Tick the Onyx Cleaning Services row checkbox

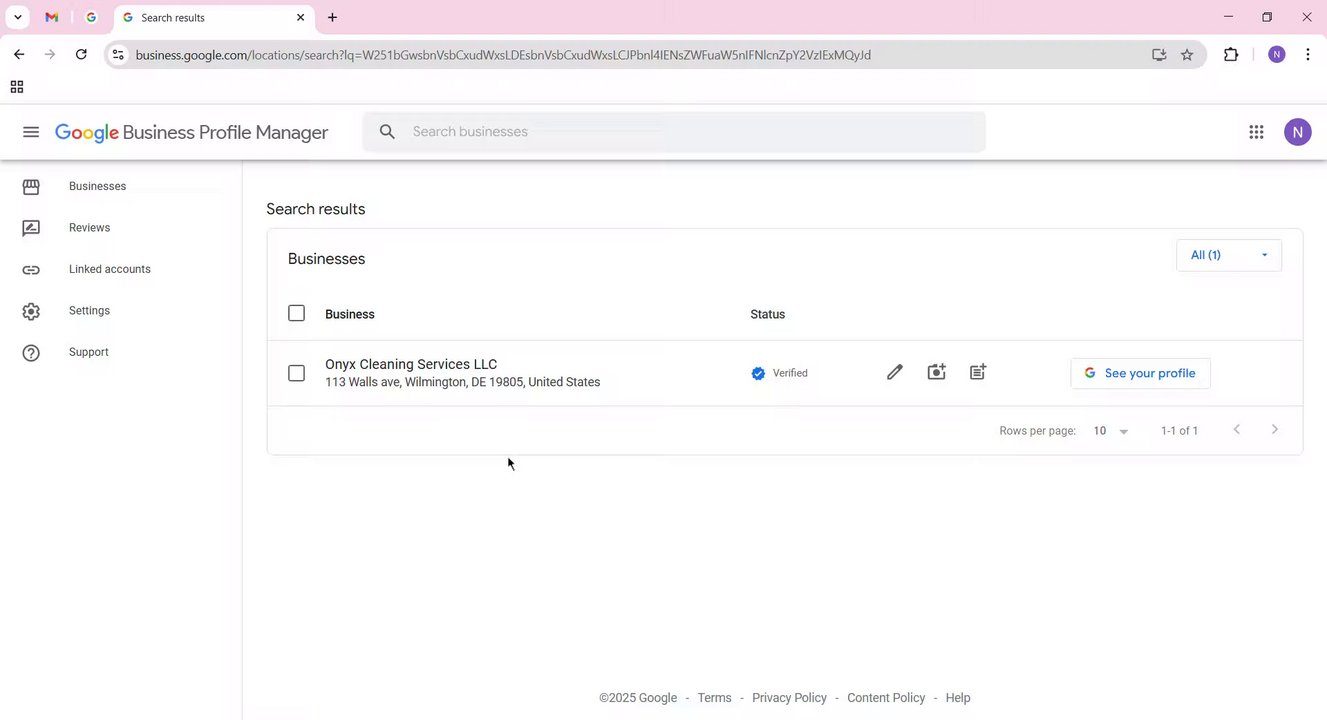pyautogui.click(x=296, y=374)
